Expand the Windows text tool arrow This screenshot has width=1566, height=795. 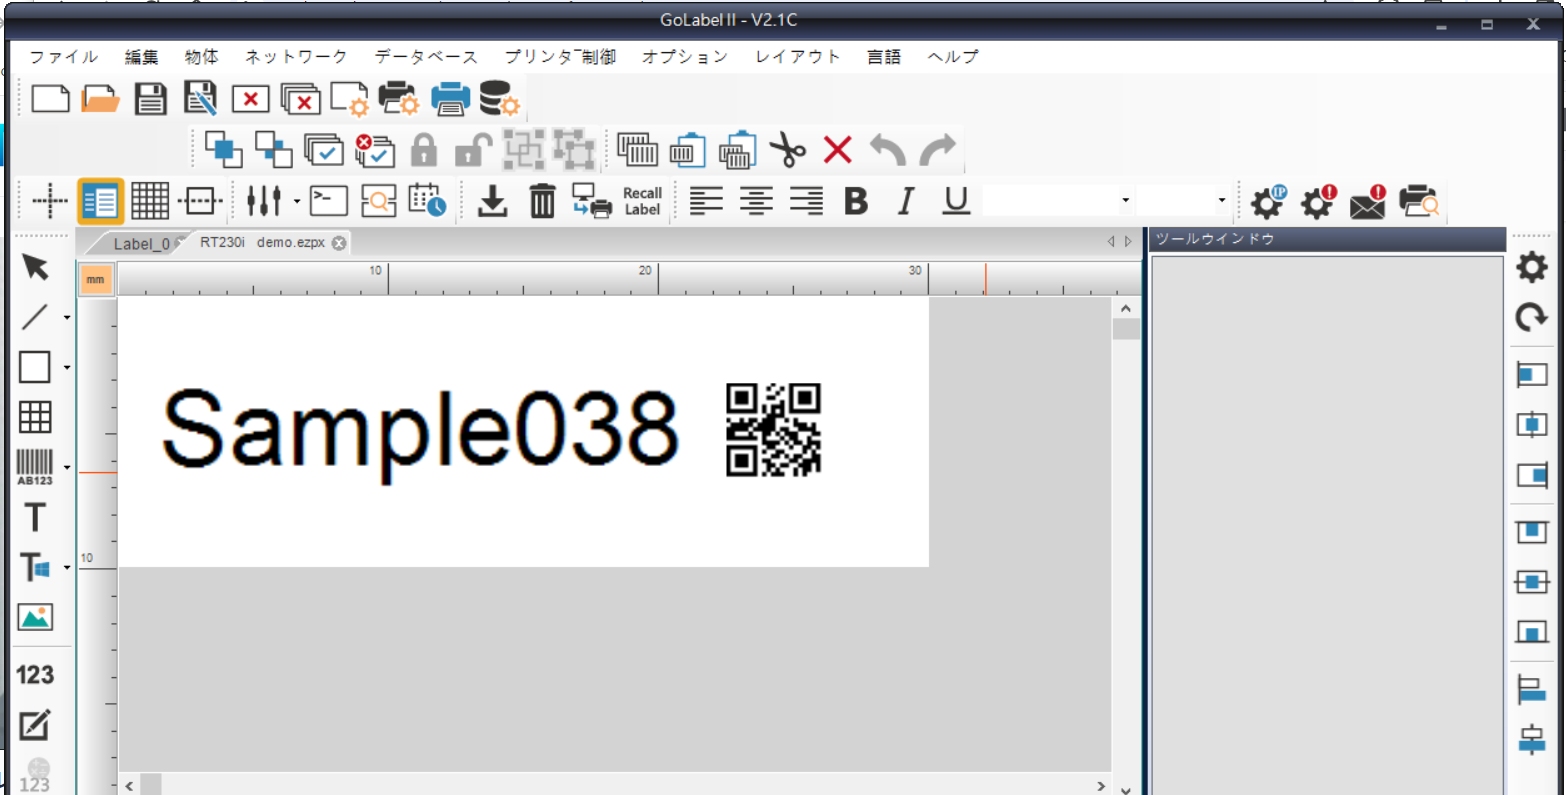[67, 568]
